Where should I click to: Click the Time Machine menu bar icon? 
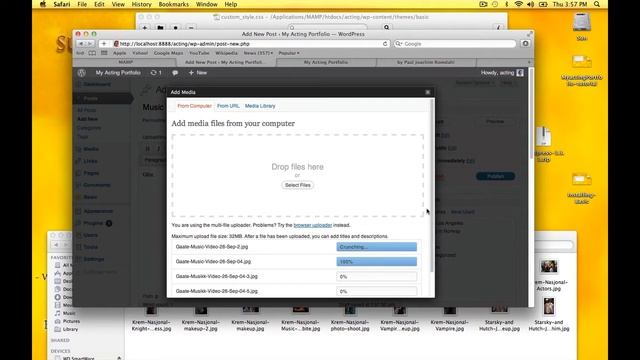click(x=495, y=4)
